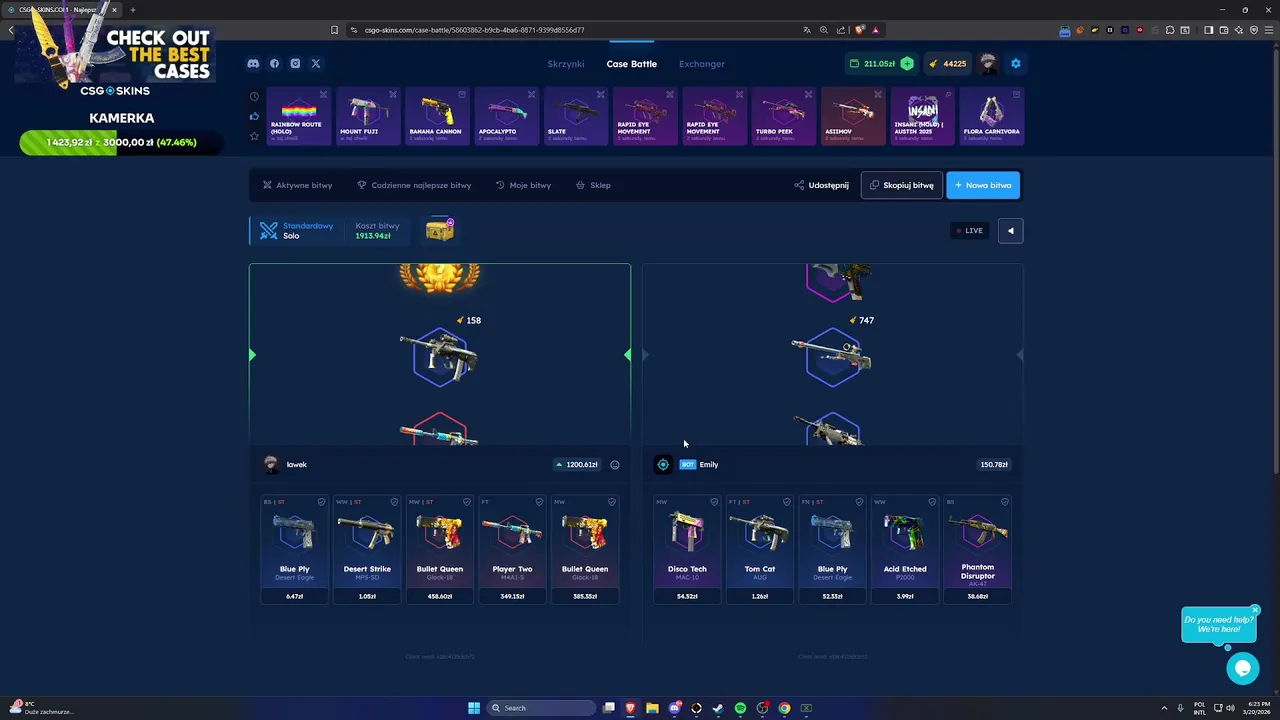Image resolution: width=1280 pixels, height=720 pixels.
Task: Open the Rainbow Route (Holo) drop card
Action: pyautogui.click(x=298, y=117)
